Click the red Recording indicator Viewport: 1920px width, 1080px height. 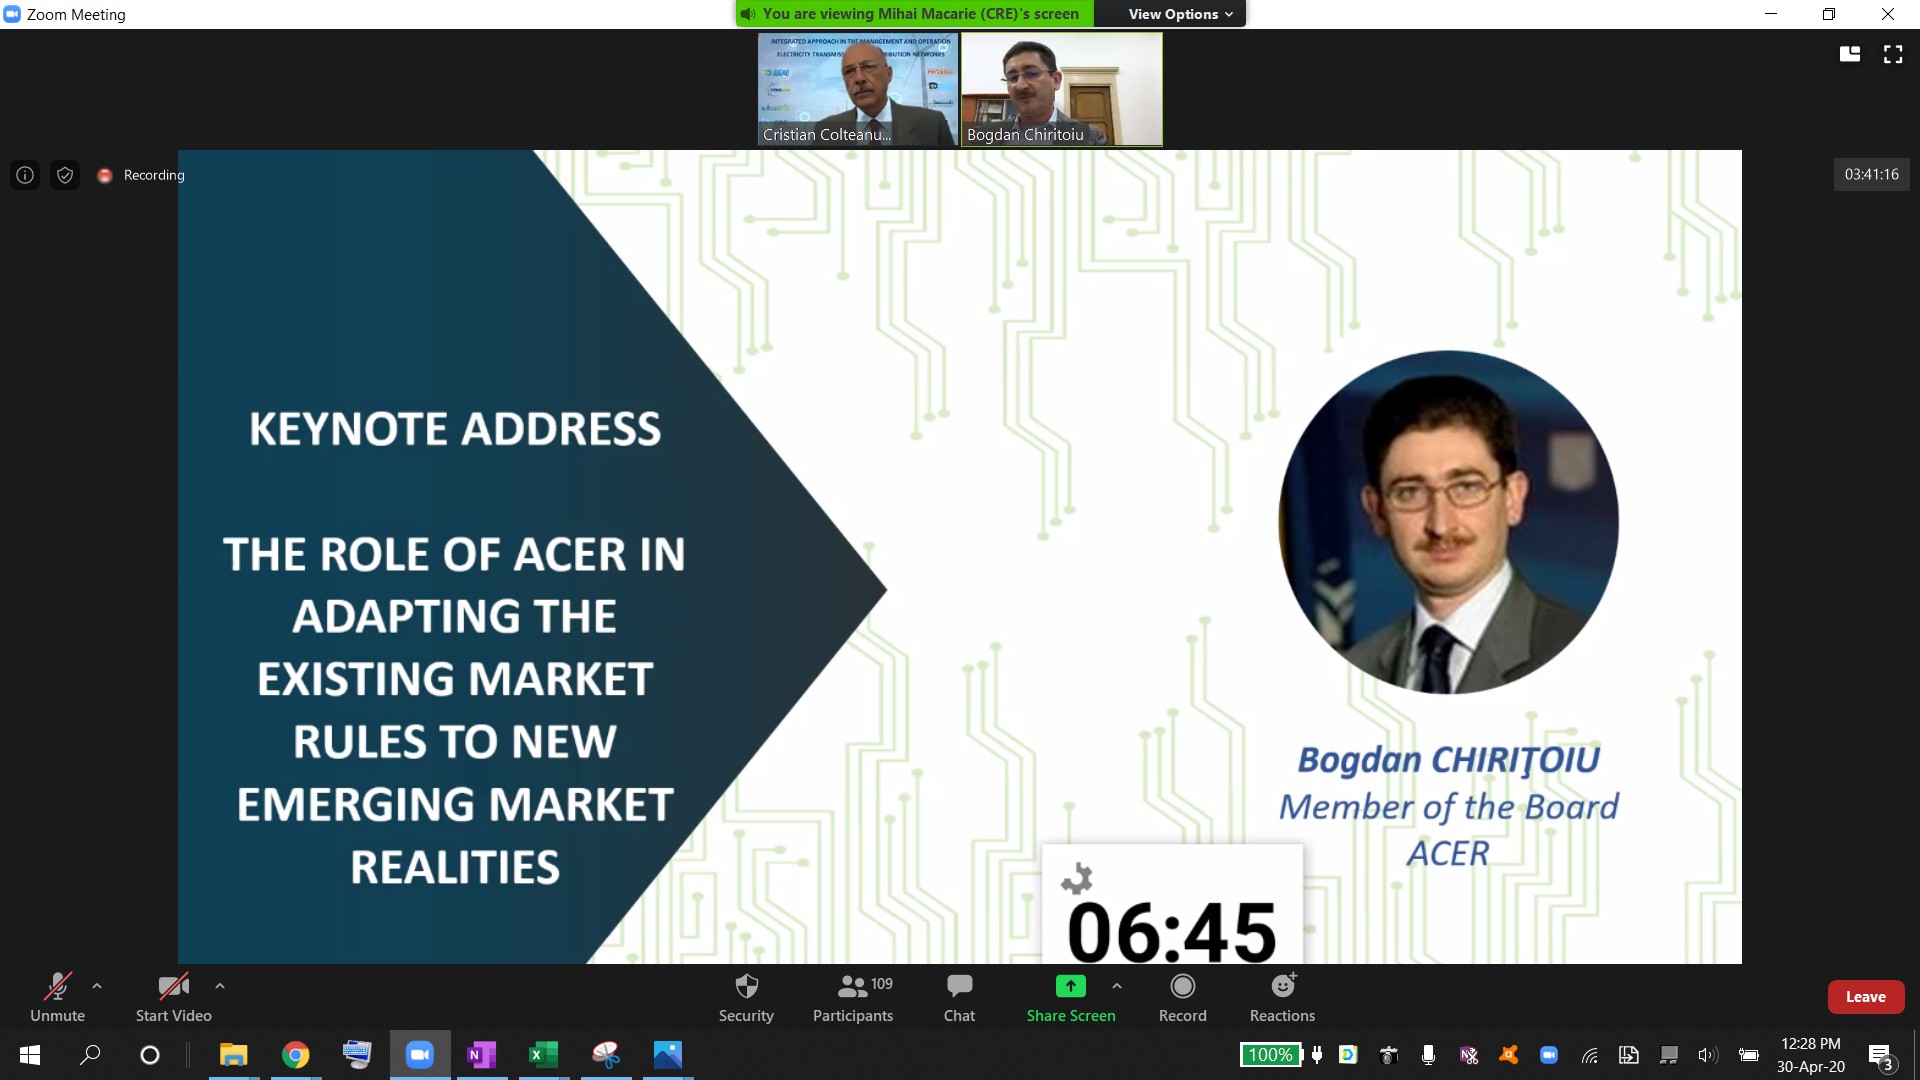(x=141, y=175)
